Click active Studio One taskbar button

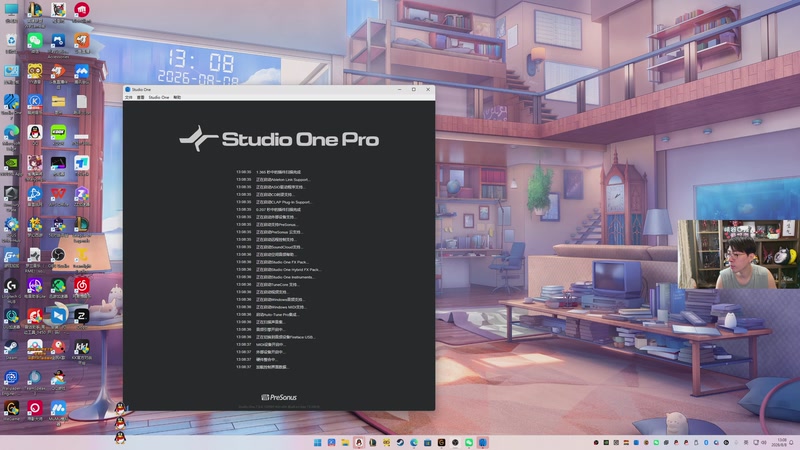click(x=483, y=442)
